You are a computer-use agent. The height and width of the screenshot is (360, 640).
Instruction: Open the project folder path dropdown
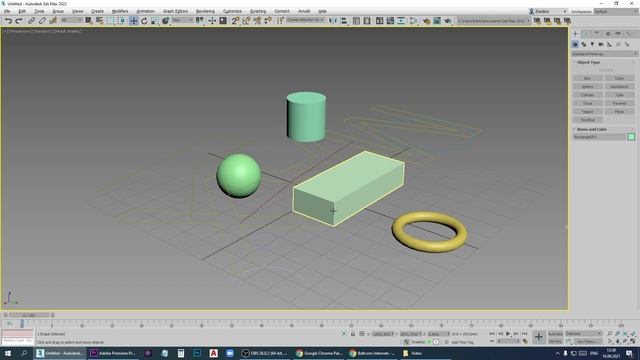click(x=493, y=20)
